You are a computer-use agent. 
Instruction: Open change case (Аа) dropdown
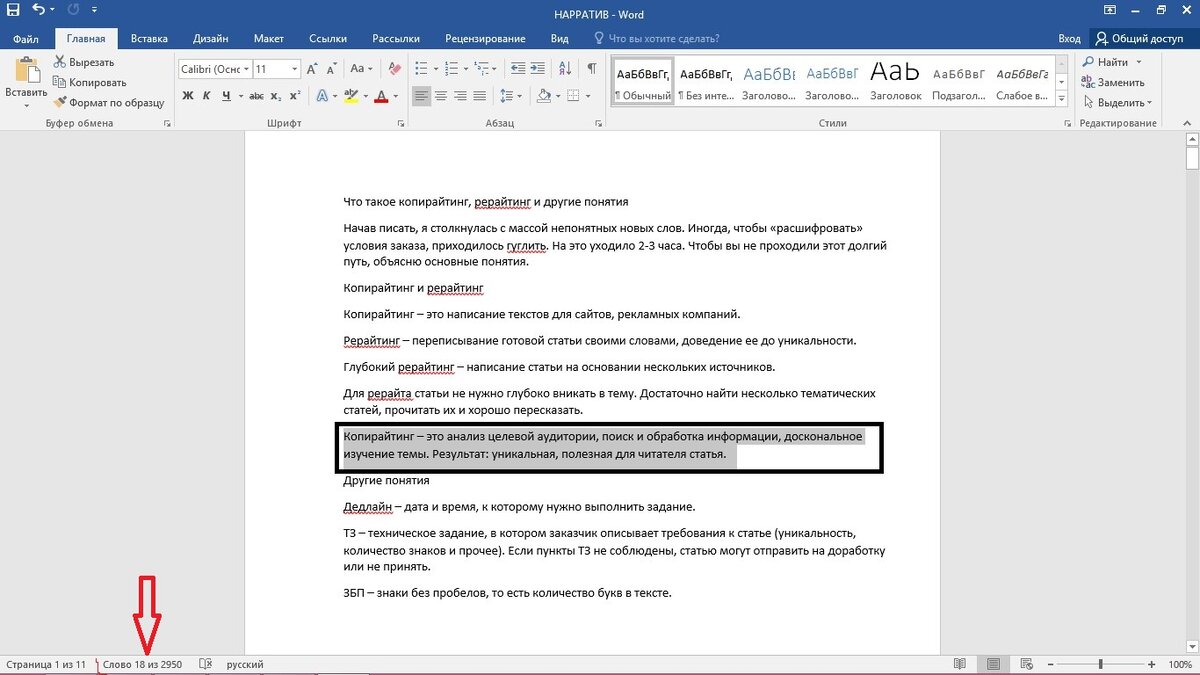coord(360,69)
